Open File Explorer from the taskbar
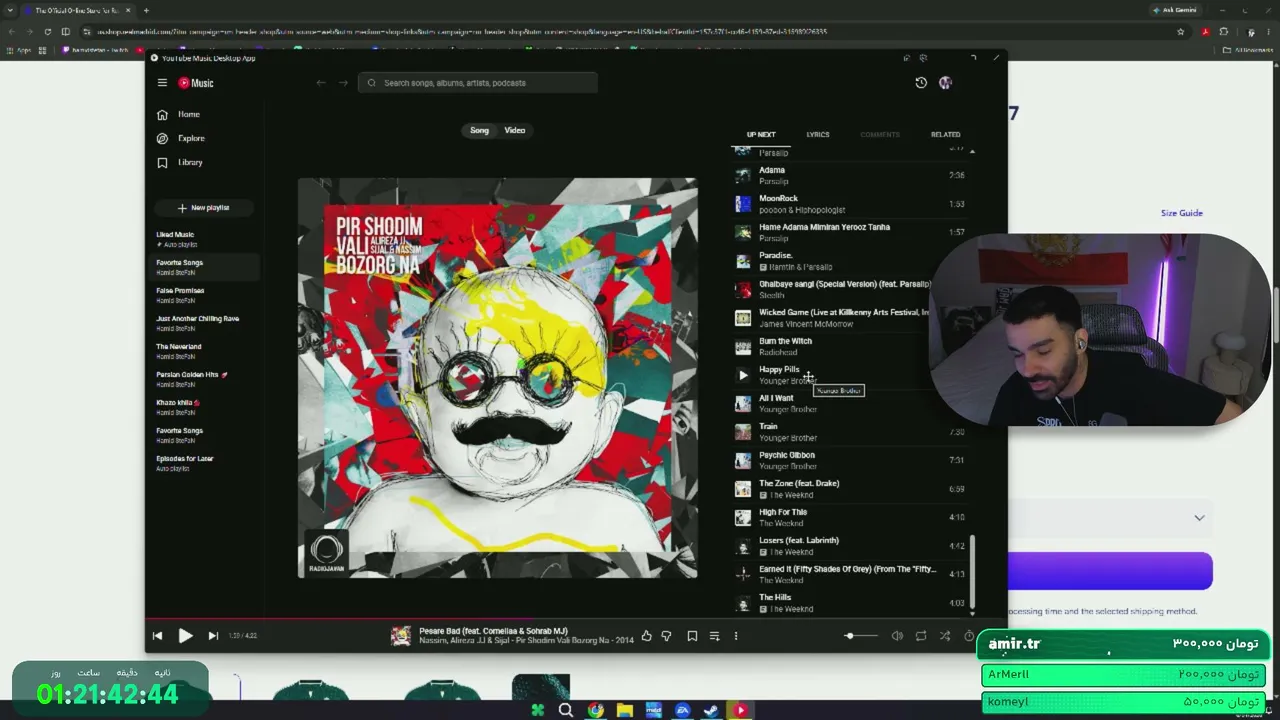The width and height of the screenshot is (1280, 720). pyautogui.click(x=625, y=710)
